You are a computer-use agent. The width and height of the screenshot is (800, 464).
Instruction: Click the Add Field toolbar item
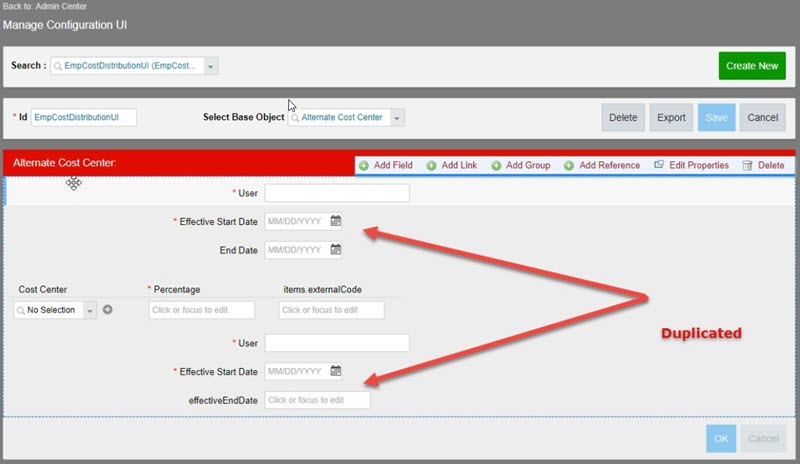pyautogui.click(x=386, y=165)
